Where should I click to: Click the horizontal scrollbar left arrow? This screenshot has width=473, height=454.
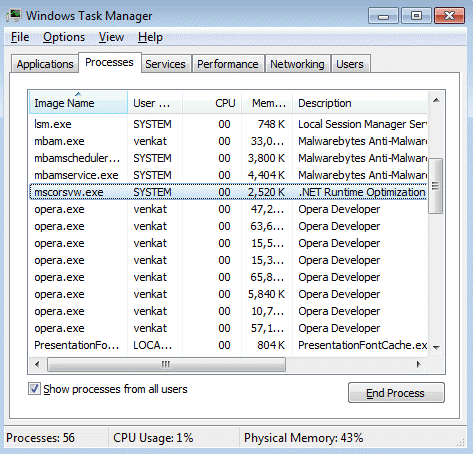point(37,364)
